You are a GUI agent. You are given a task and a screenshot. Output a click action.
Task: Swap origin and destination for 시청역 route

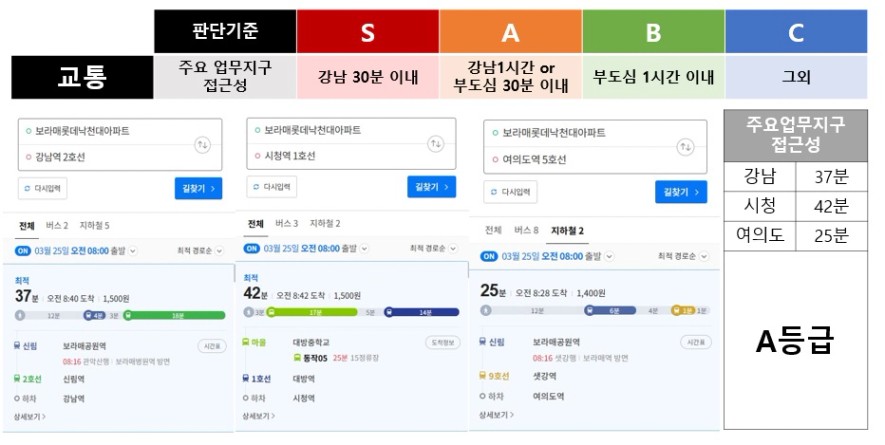(435, 143)
